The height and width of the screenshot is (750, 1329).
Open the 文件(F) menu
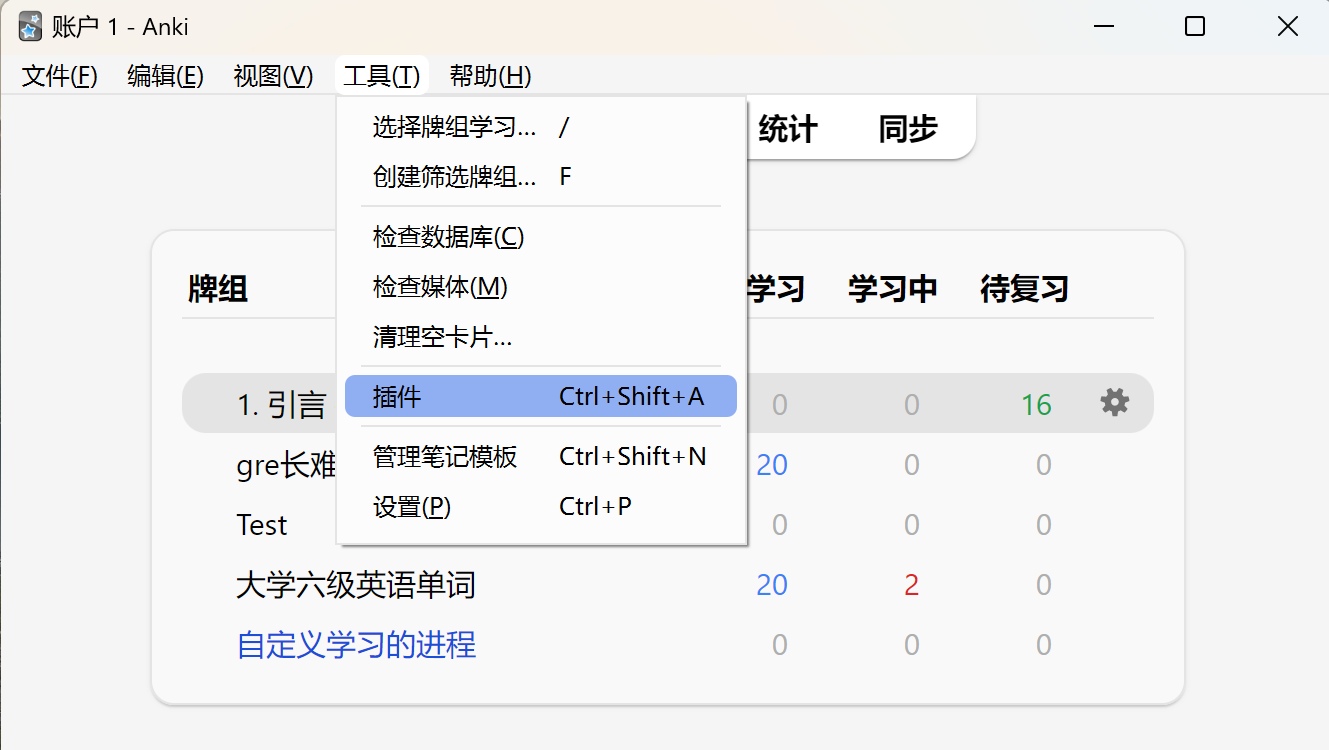[x=60, y=76]
